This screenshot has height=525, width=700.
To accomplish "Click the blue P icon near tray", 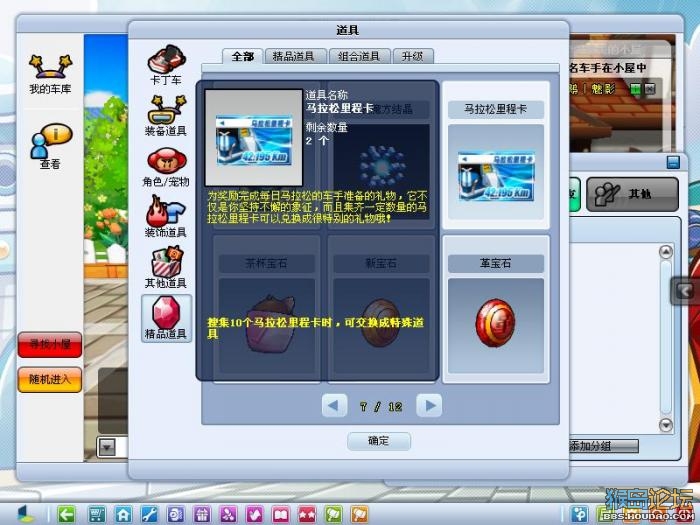I will (580, 514).
